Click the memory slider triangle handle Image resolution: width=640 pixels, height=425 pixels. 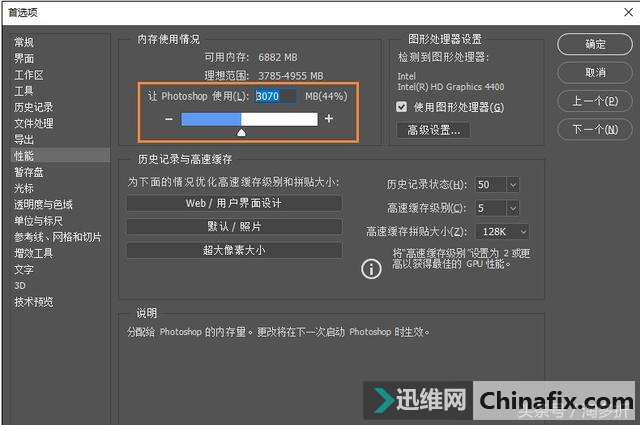[242, 133]
